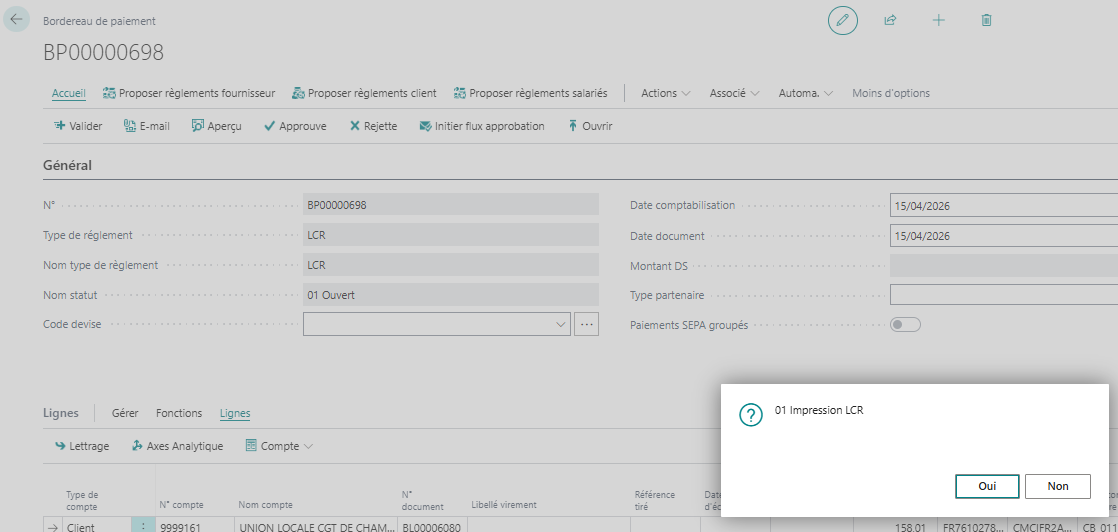Click the trash delete icon
This screenshot has height=532, width=1118.
pyautogui.click(x=986, y=20)
